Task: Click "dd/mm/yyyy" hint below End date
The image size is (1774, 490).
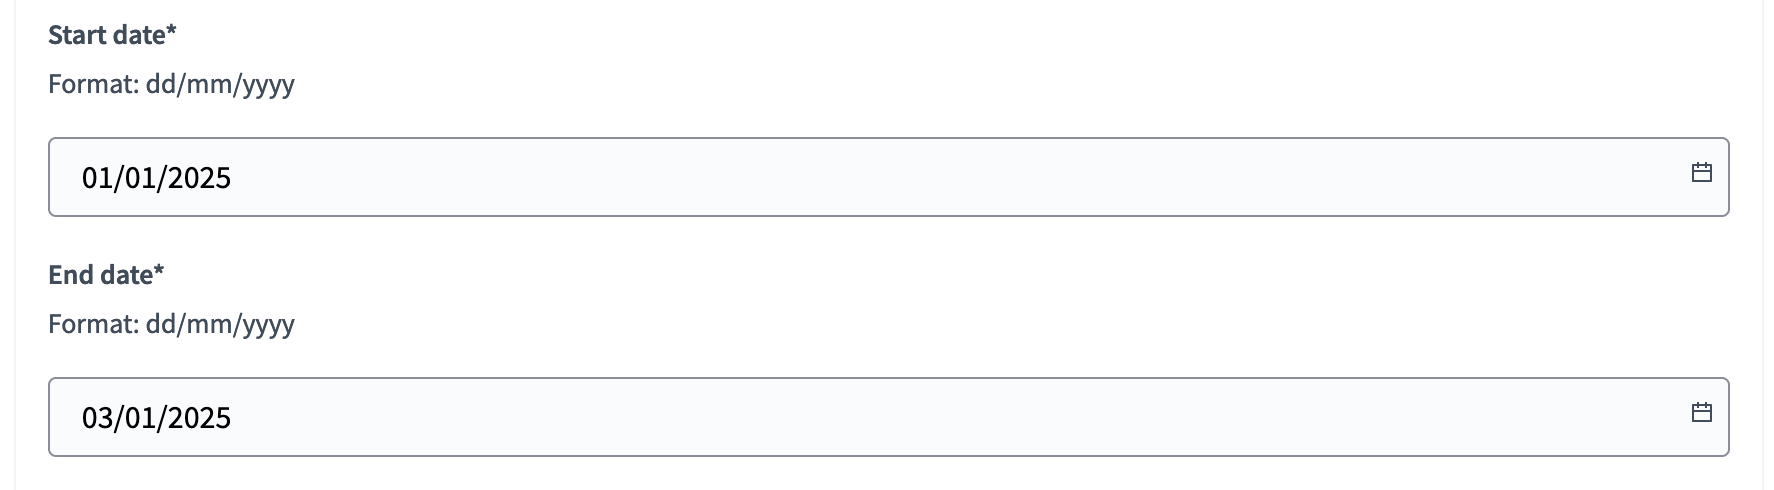Action: coord(220,324)
